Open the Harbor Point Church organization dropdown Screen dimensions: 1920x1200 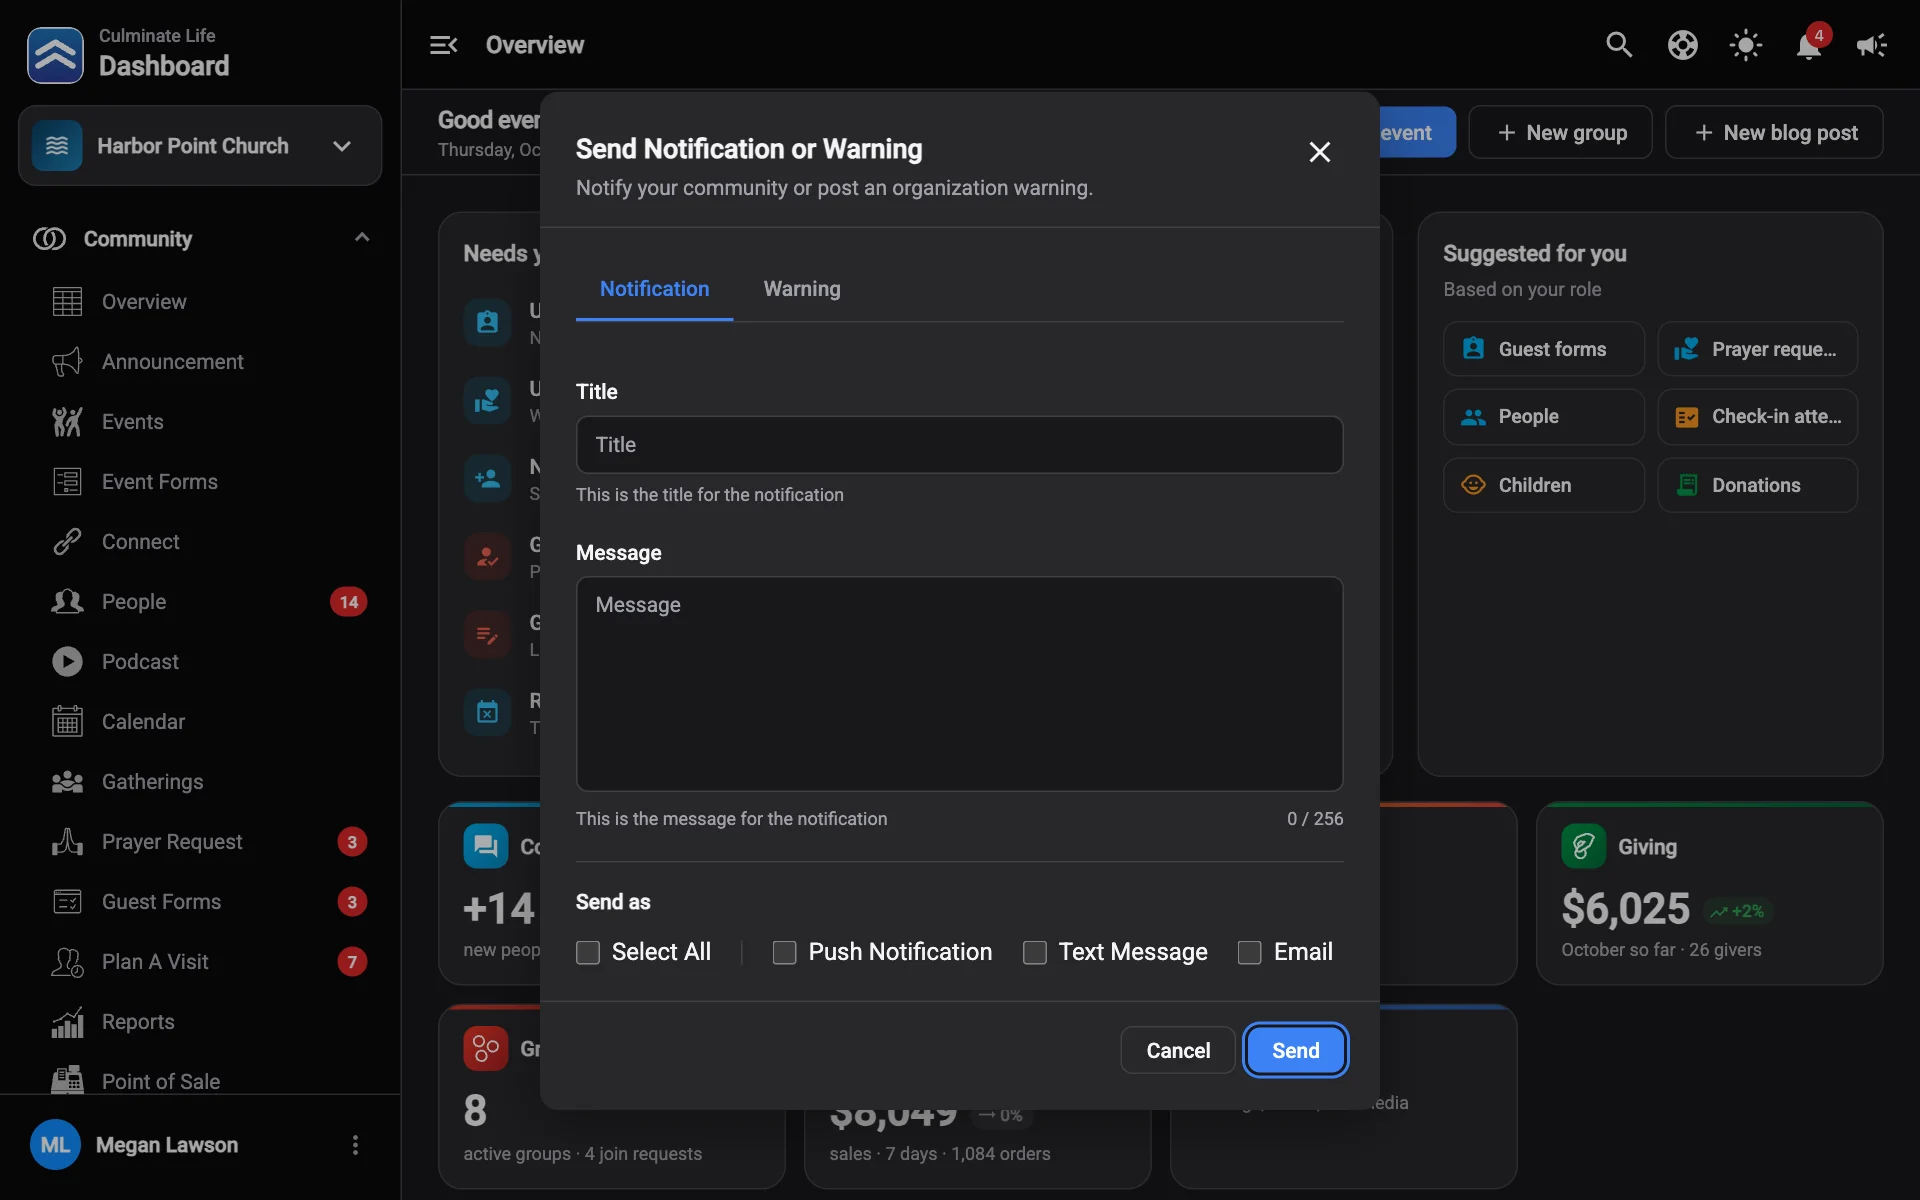200,146
